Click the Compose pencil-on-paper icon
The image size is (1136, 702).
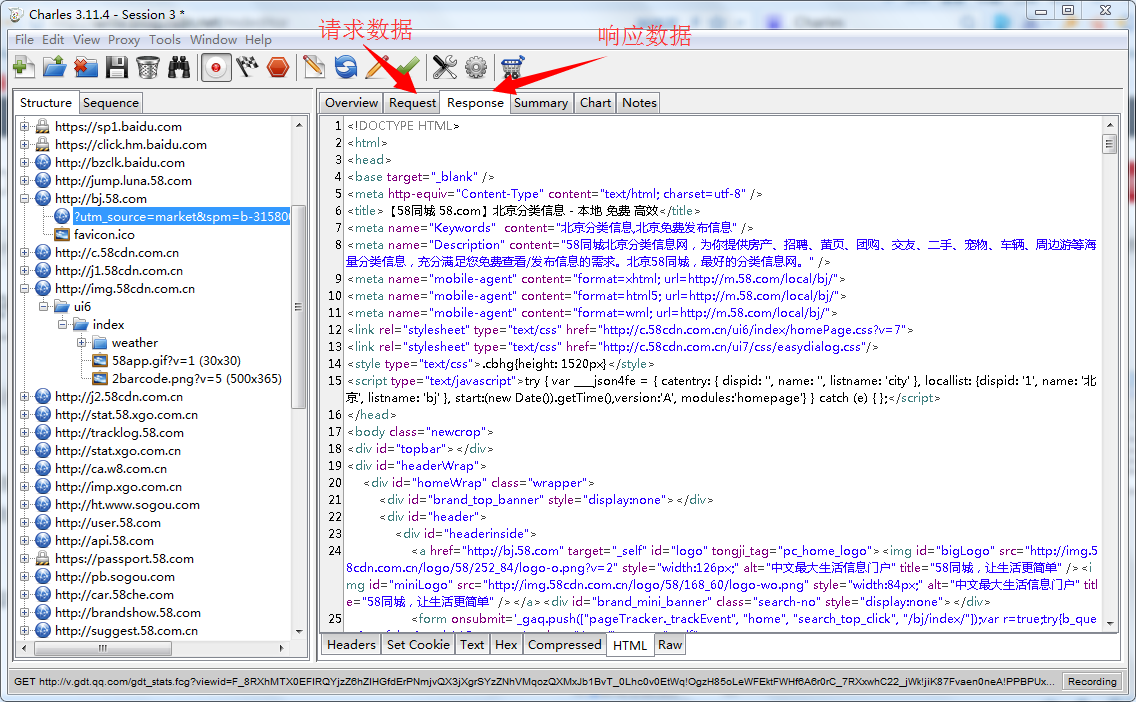point(314,67)
